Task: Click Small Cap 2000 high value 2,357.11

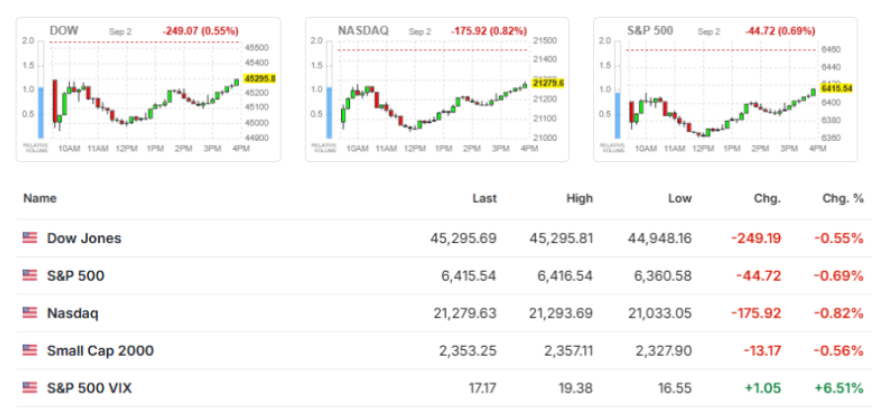Action: pos(568,351)
